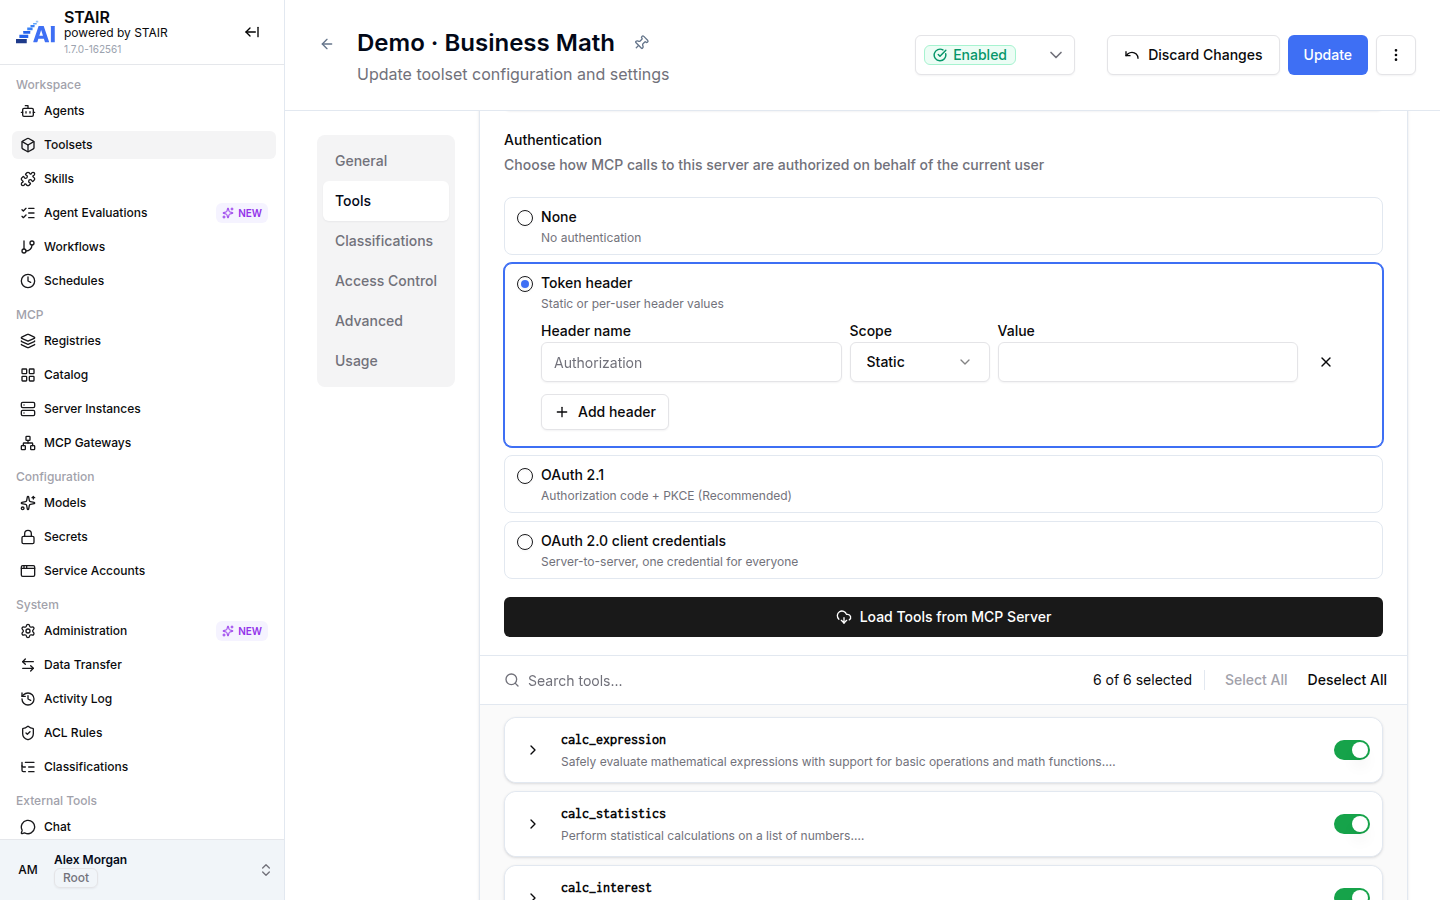Open Server Instances
The height and width of the screenshot is (900, 1440).
click(x=144, y=409)
